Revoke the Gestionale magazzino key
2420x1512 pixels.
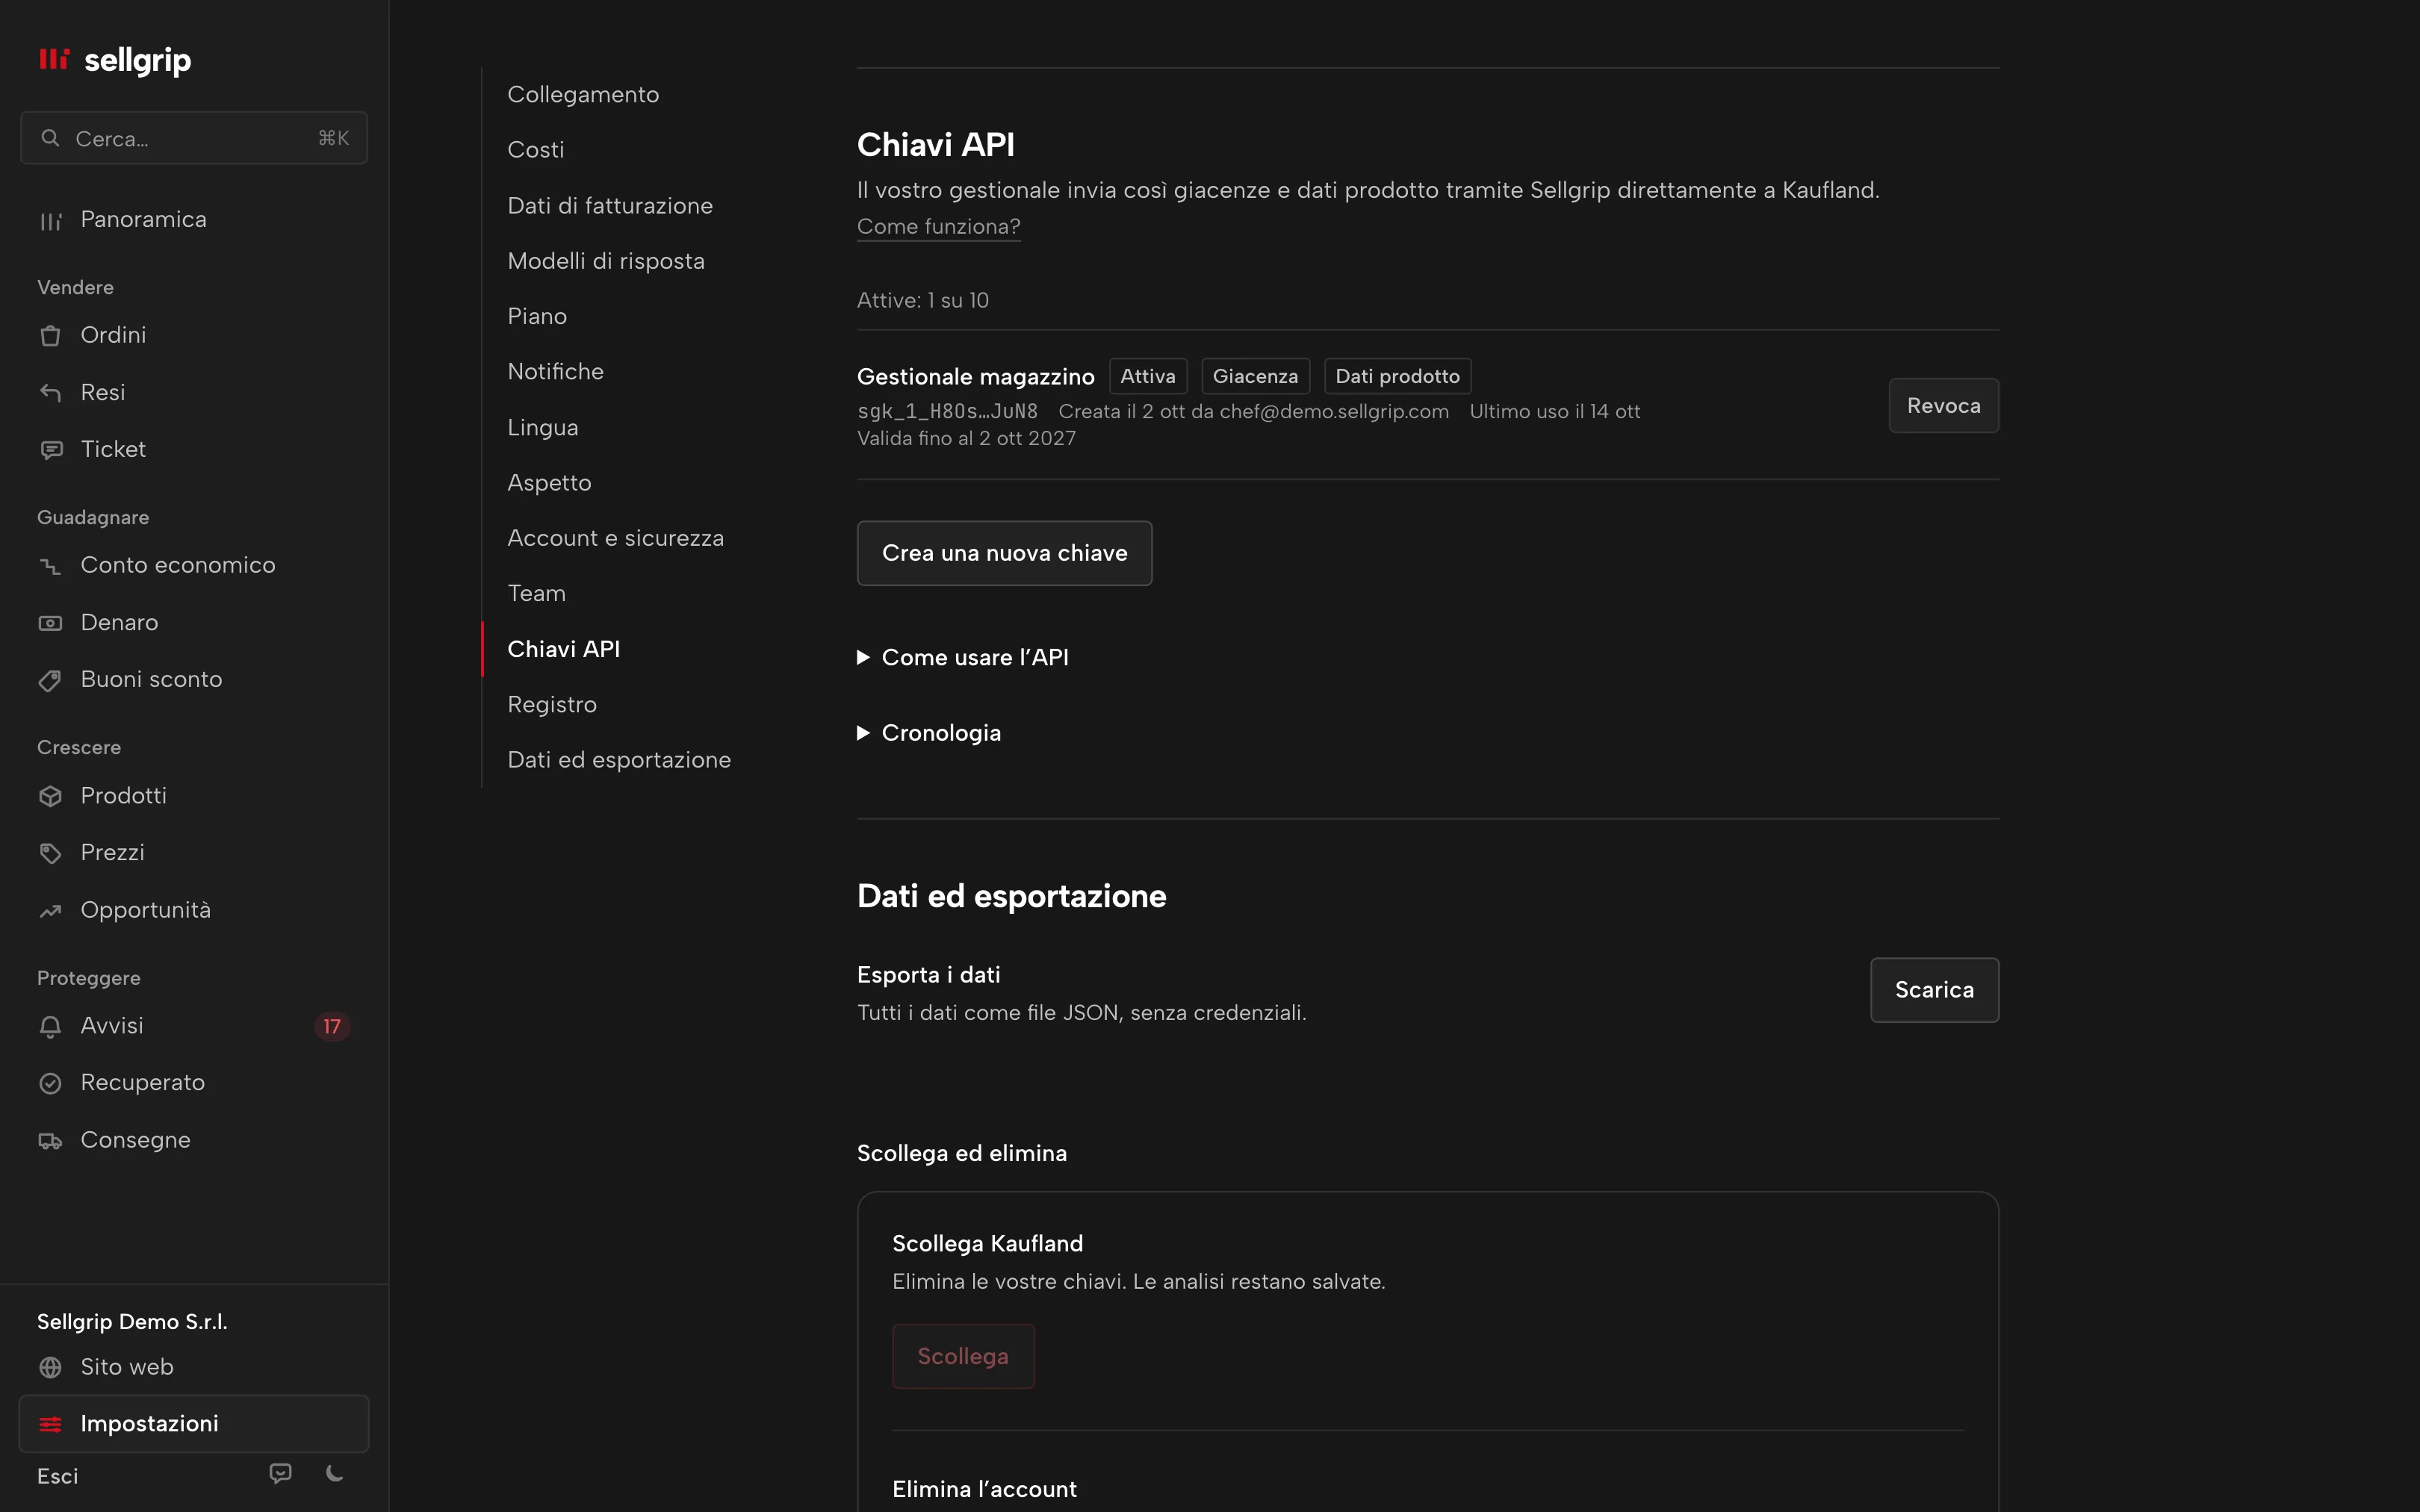[1943, 405]
